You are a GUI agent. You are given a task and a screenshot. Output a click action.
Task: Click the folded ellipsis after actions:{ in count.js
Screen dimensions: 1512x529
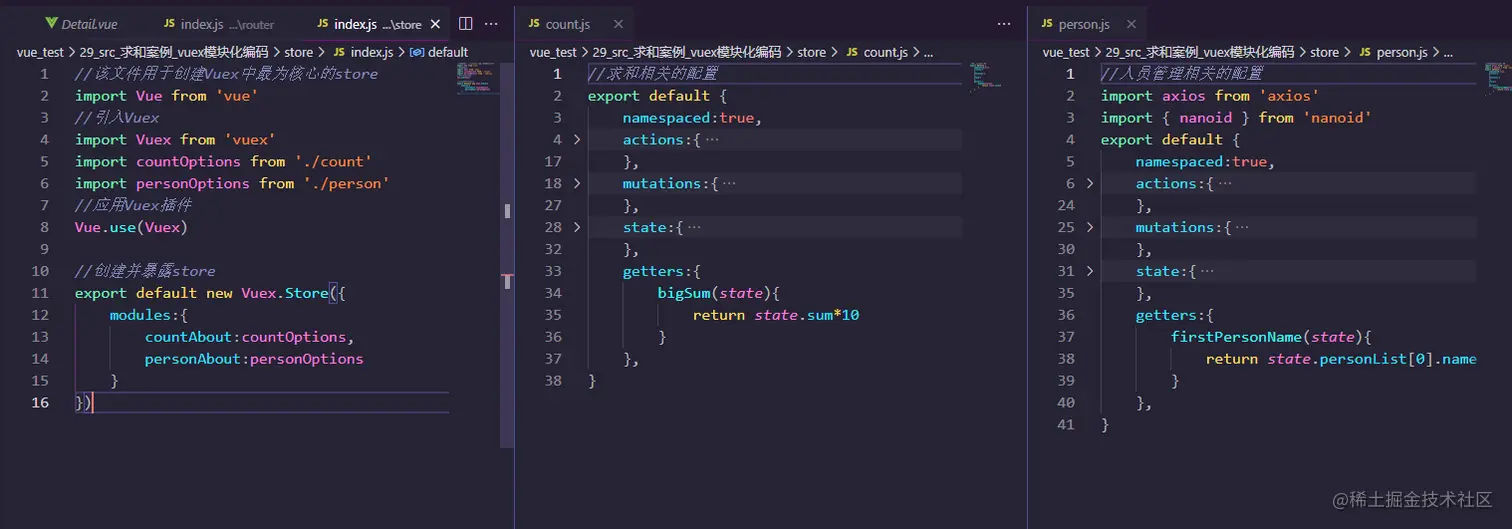(x=712, y=140)
